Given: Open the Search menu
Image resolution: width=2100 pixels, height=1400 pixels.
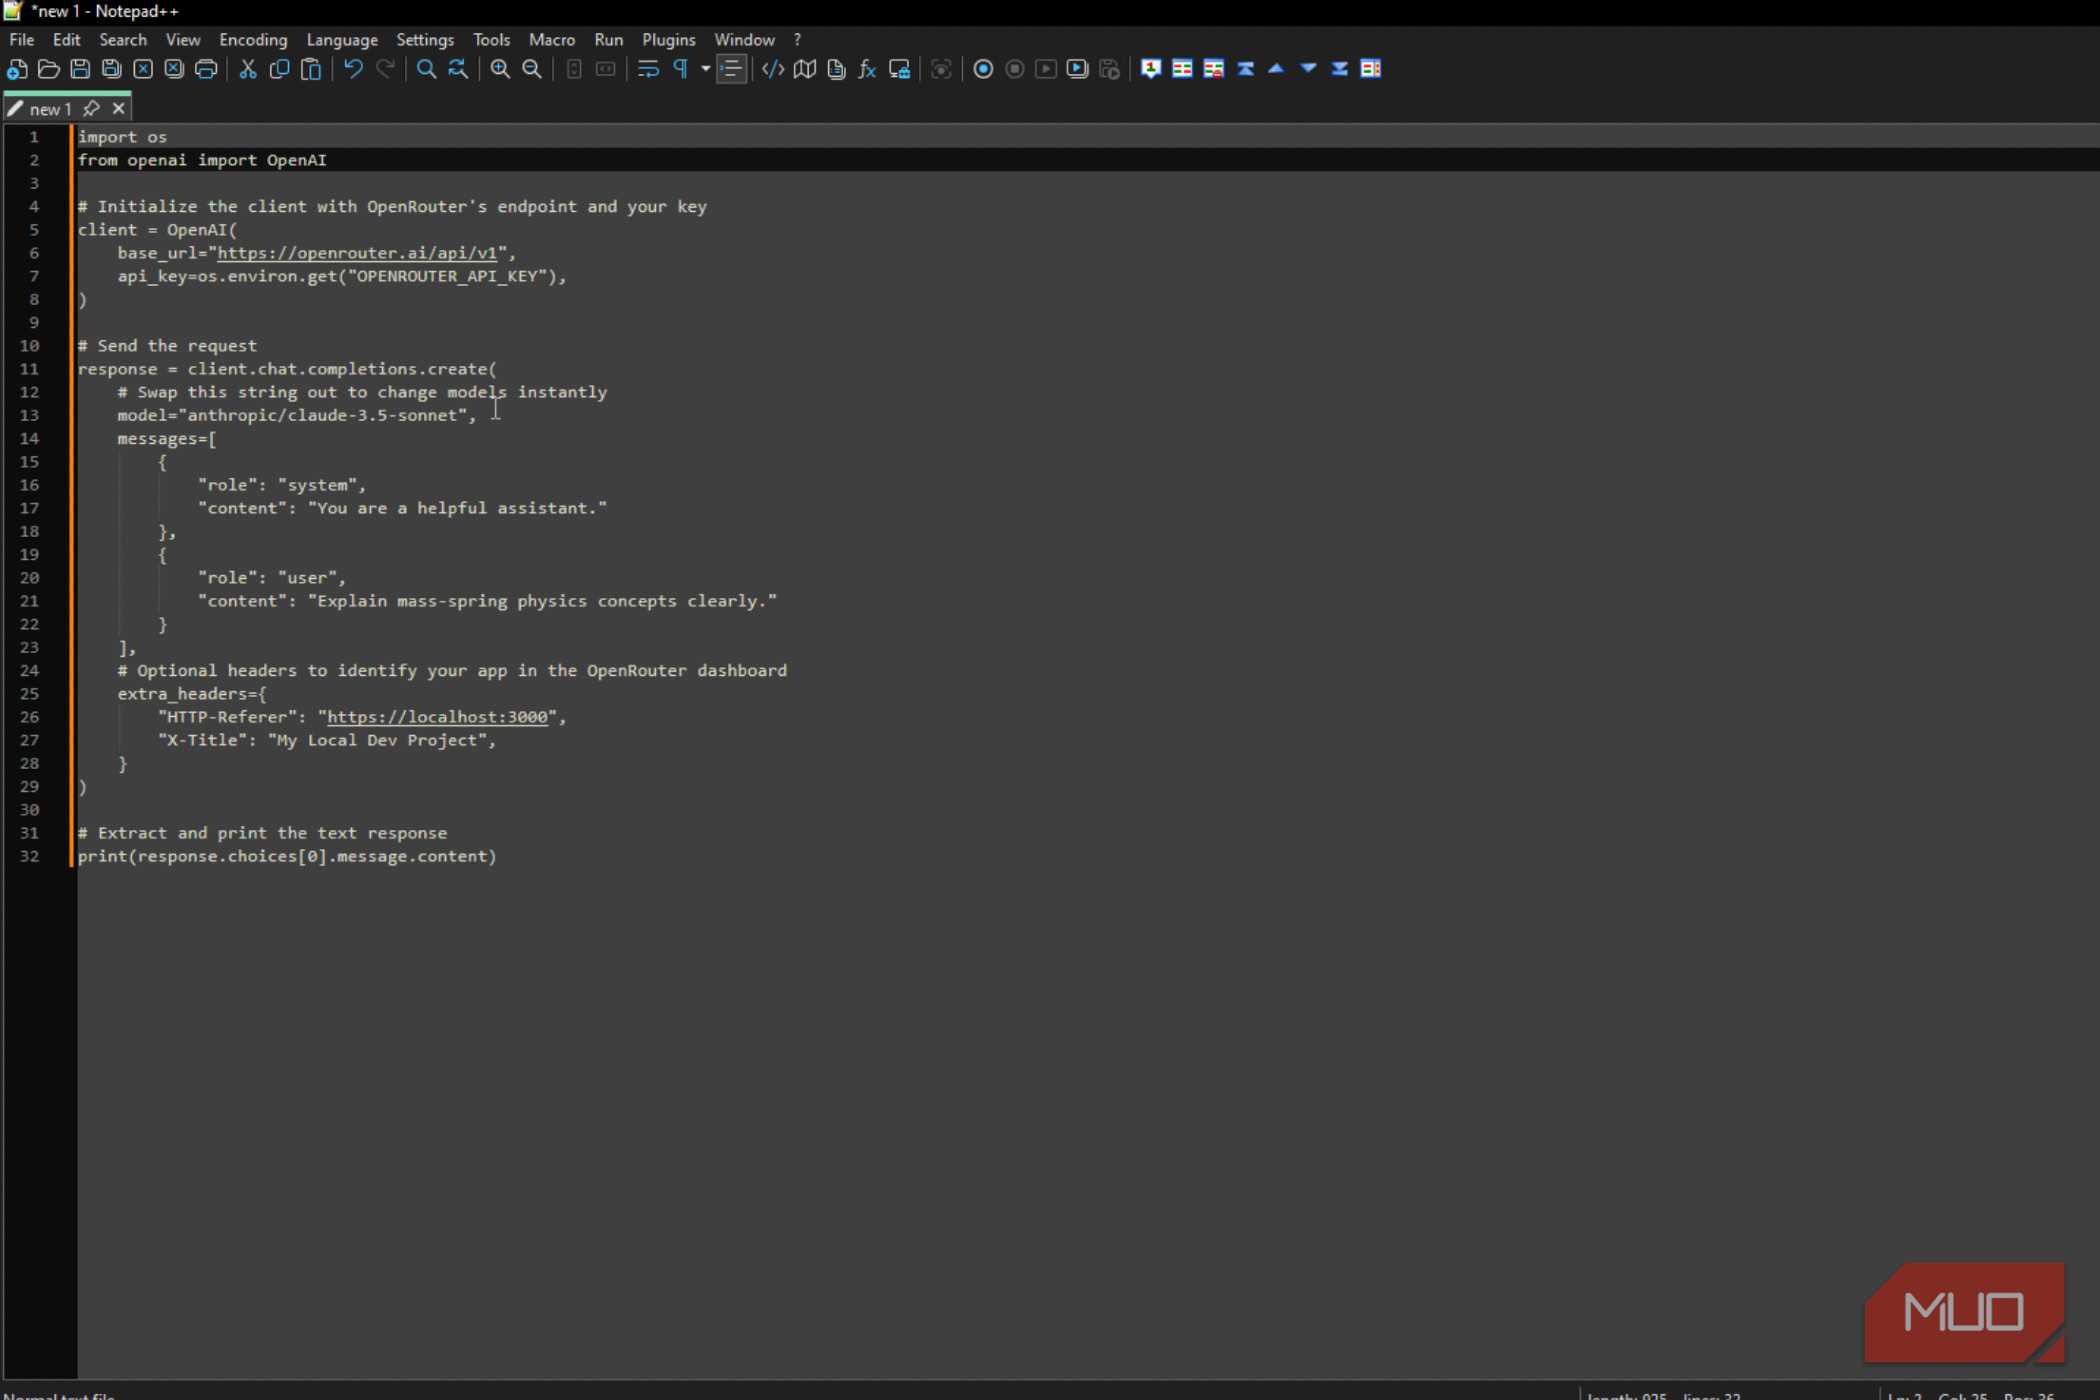Looking at the screenshot, I should coord(123,40).
